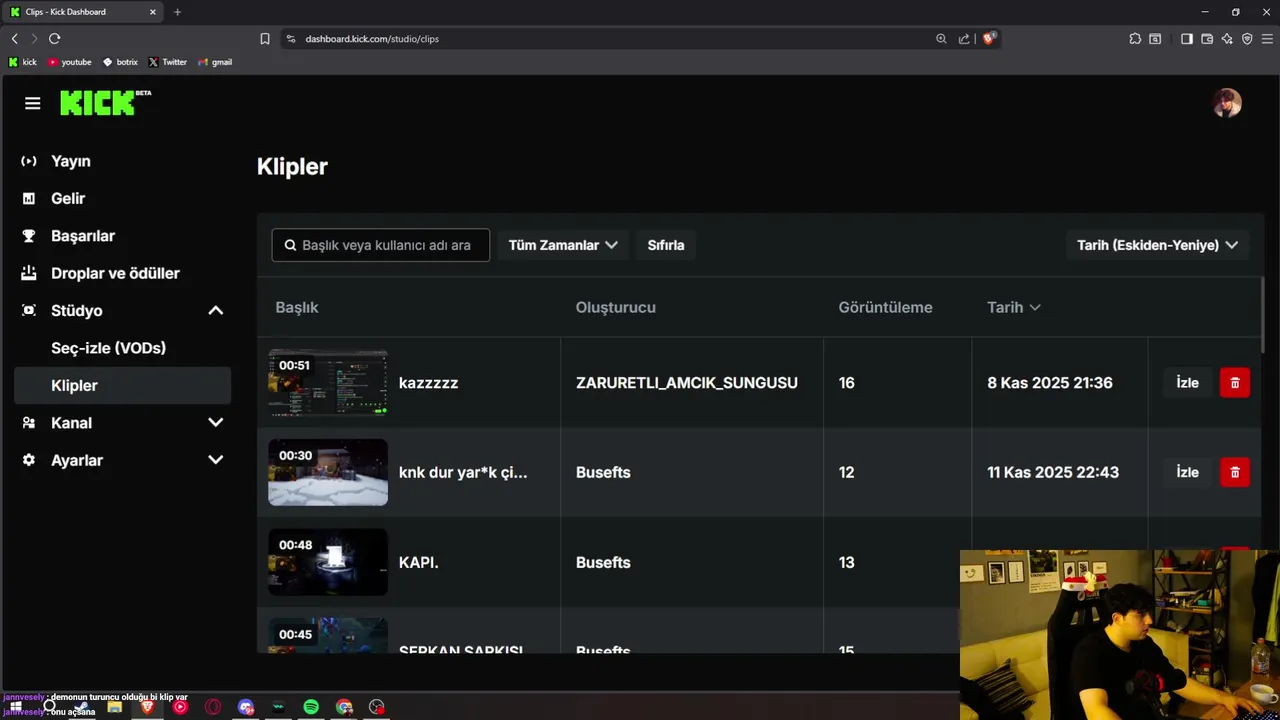Open the KAPI. clip thumbnail

(x=328, y=562)
